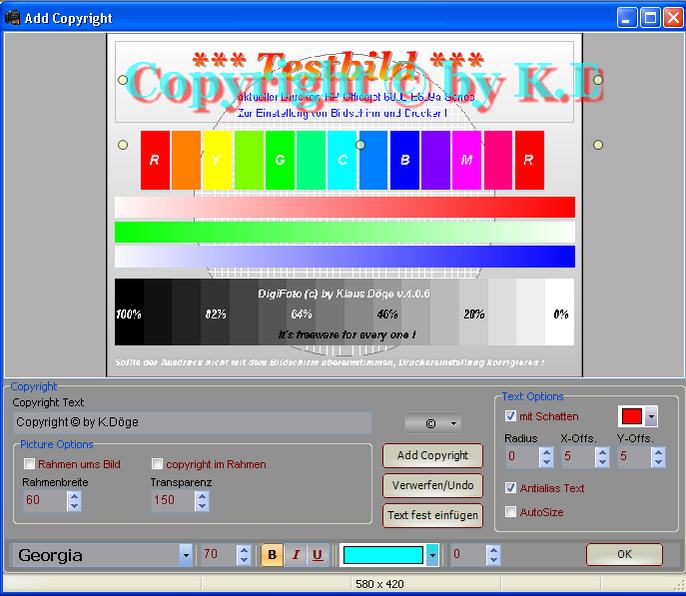This screenshot has height=596, width=686.
Task: Click the Y-Offs. field showing 5
Action: [x=634, y=457]
